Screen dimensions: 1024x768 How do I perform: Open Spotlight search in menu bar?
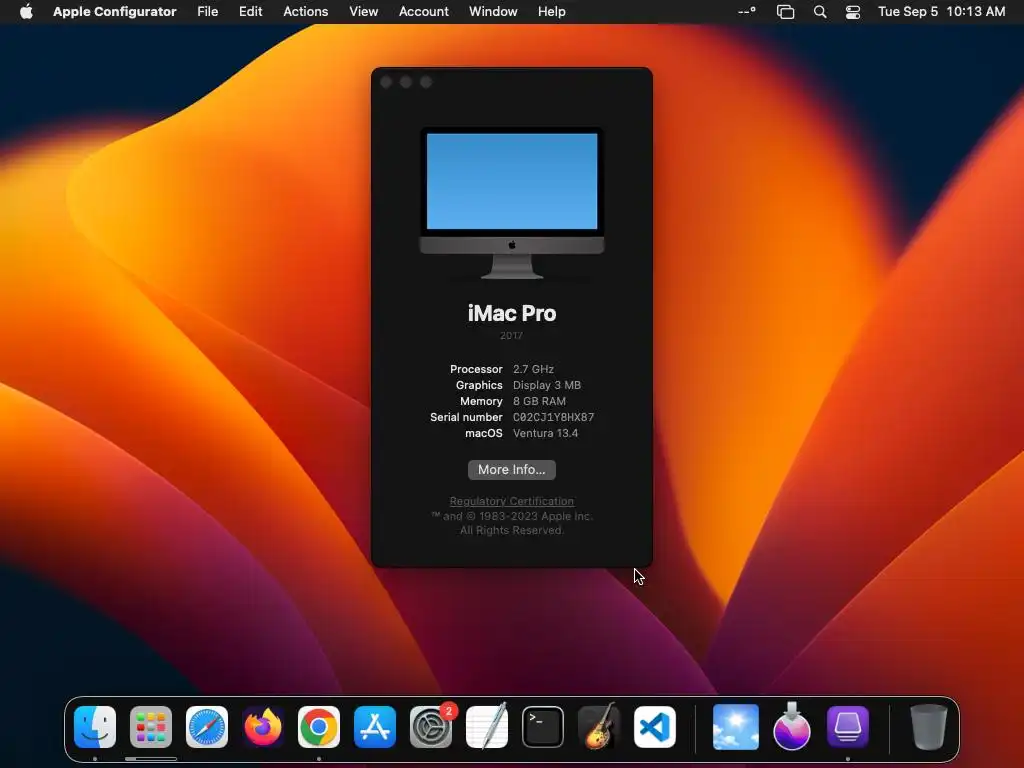820,12
